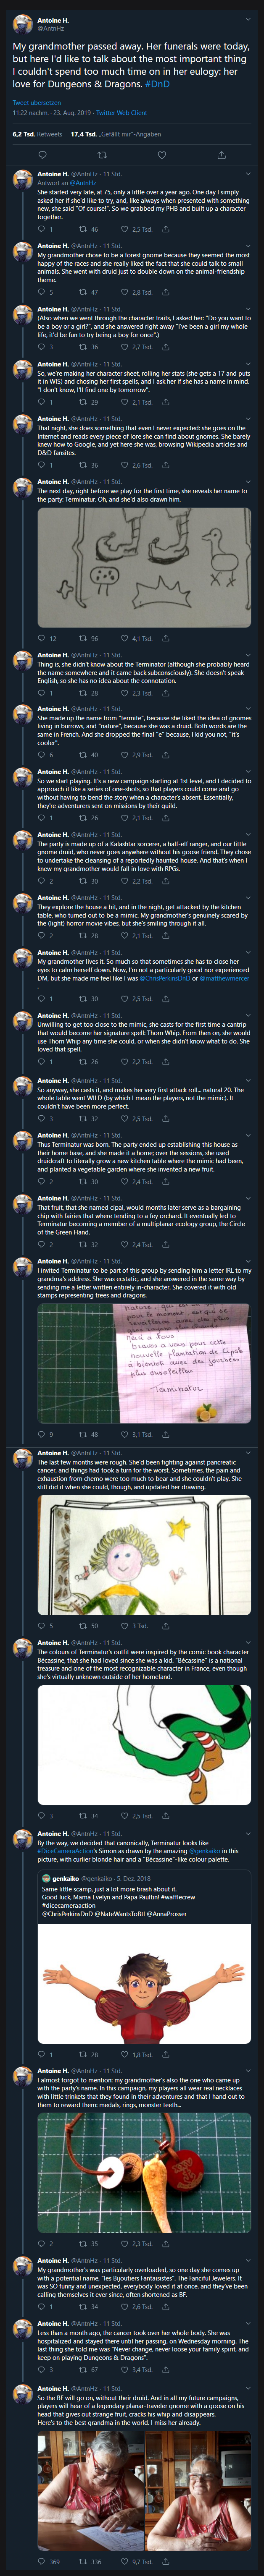Viewport: 264px width, 2576px height.
Task: Open the 6,2 Tsd. Retweets list
Action: [37, 133]
